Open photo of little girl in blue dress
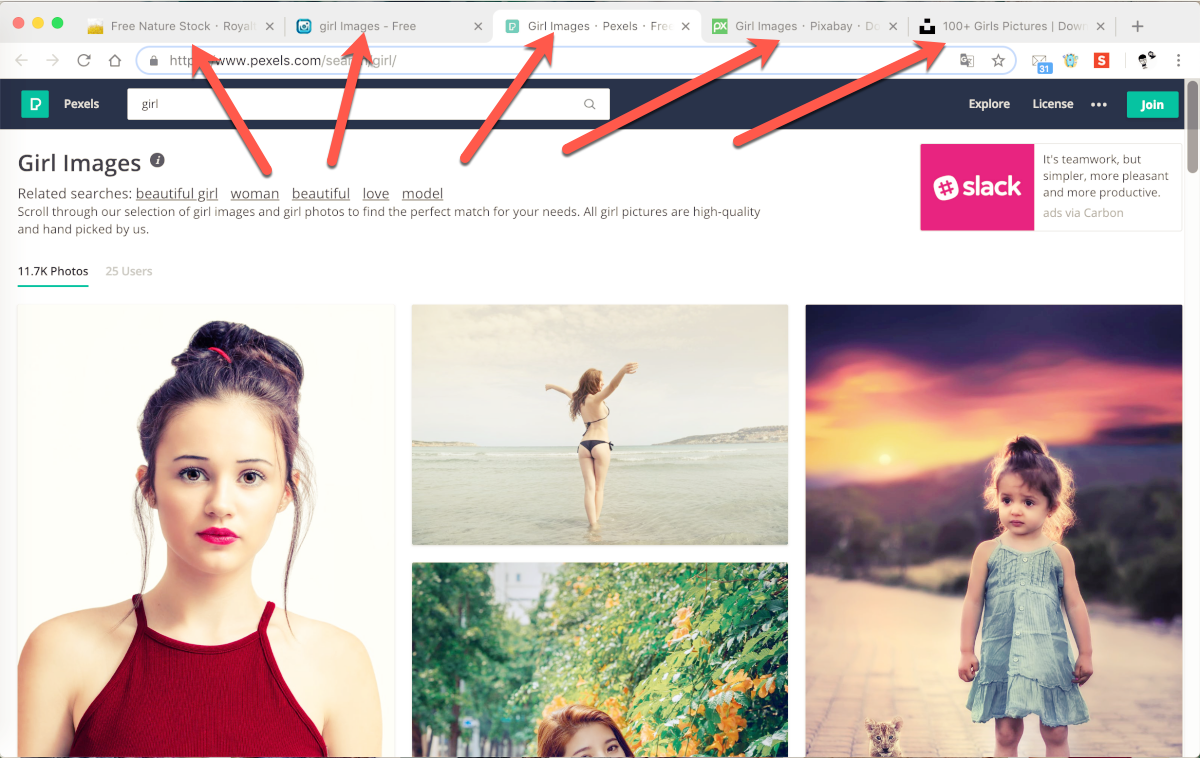Viewport: 1200px width, 758px height. pos(994,530)
